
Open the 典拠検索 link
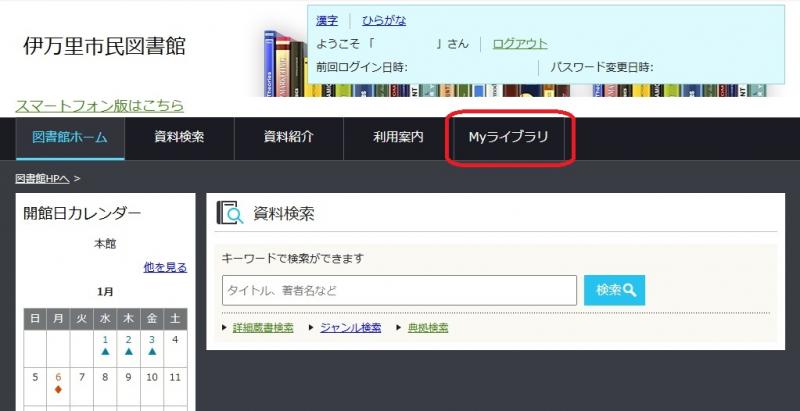click(427, 327)
